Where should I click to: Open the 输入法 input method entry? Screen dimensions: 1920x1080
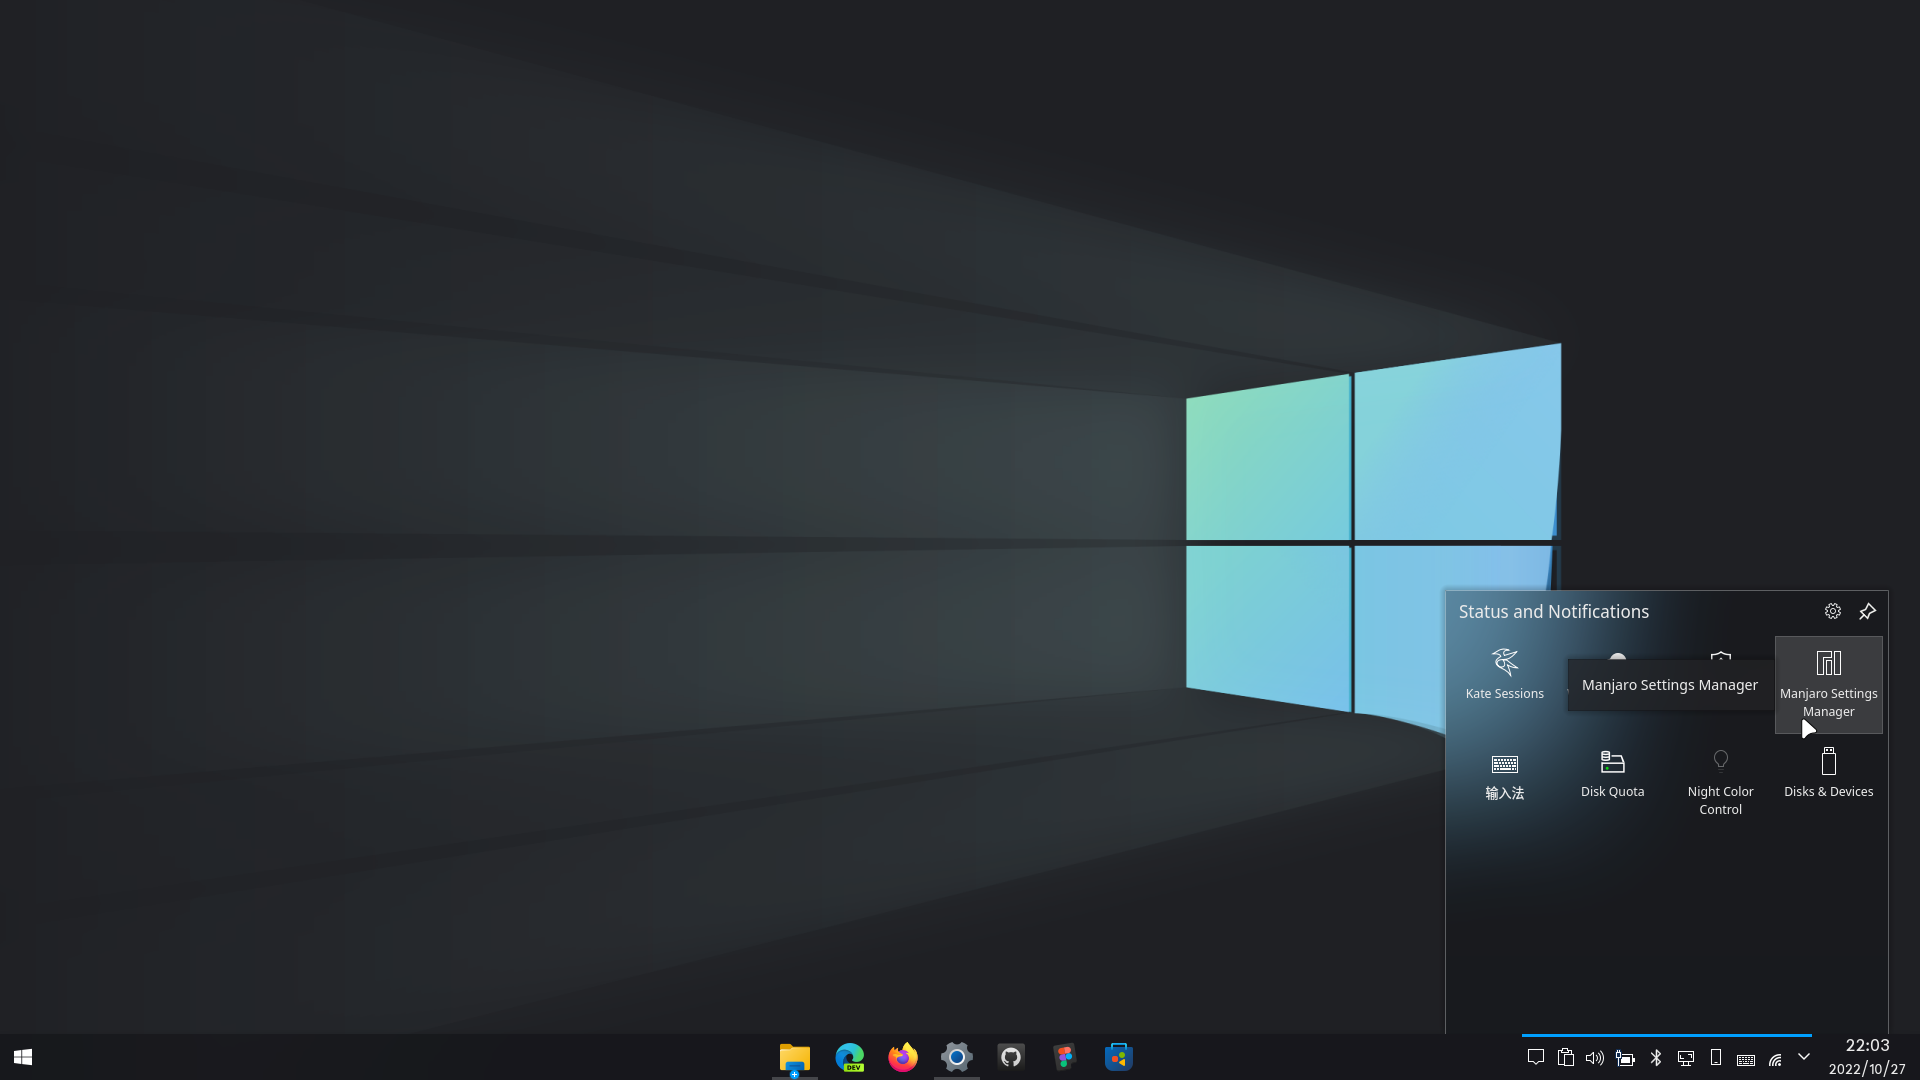tap(1504, 777)
